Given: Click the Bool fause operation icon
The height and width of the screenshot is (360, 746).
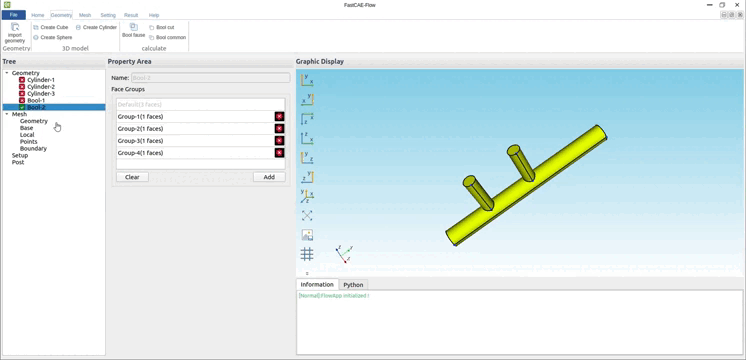Looking at the screenshot, I should pyautogui.click(x=134, y=27).
